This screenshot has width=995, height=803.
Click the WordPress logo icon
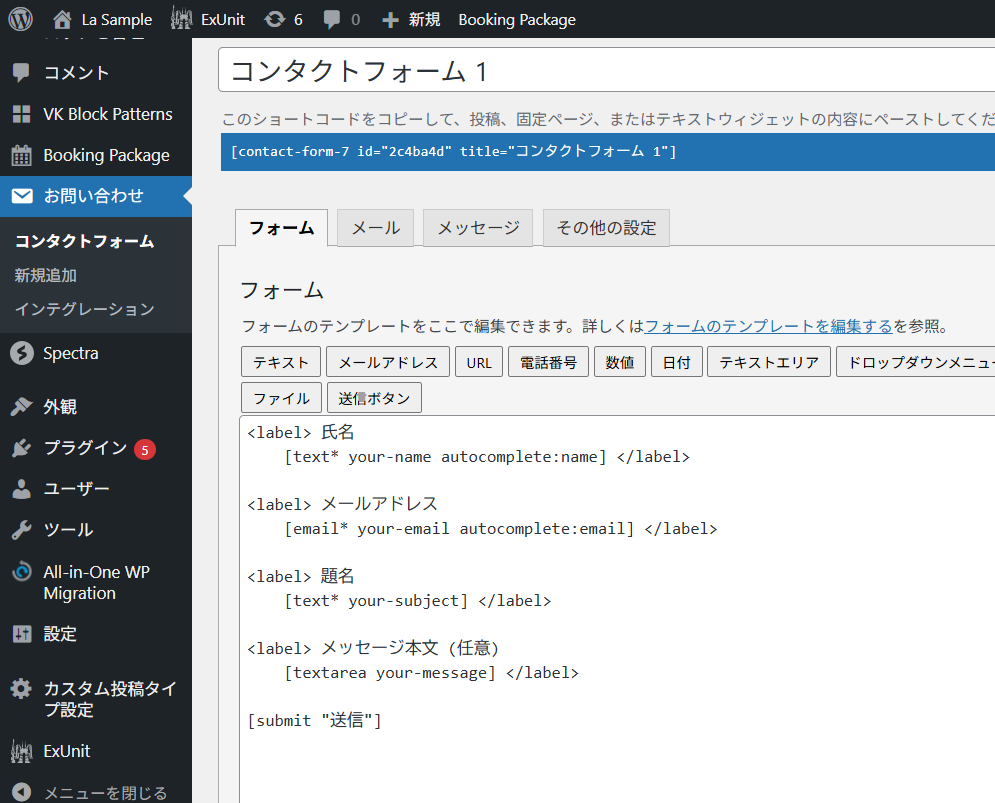pyautogui.click(x=20, y=19)
